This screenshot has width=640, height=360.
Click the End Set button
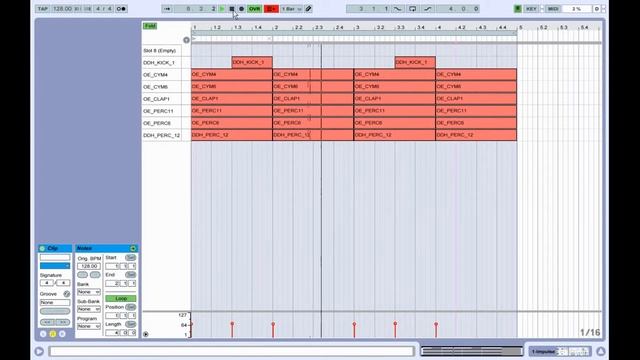[x=130, y=275]
